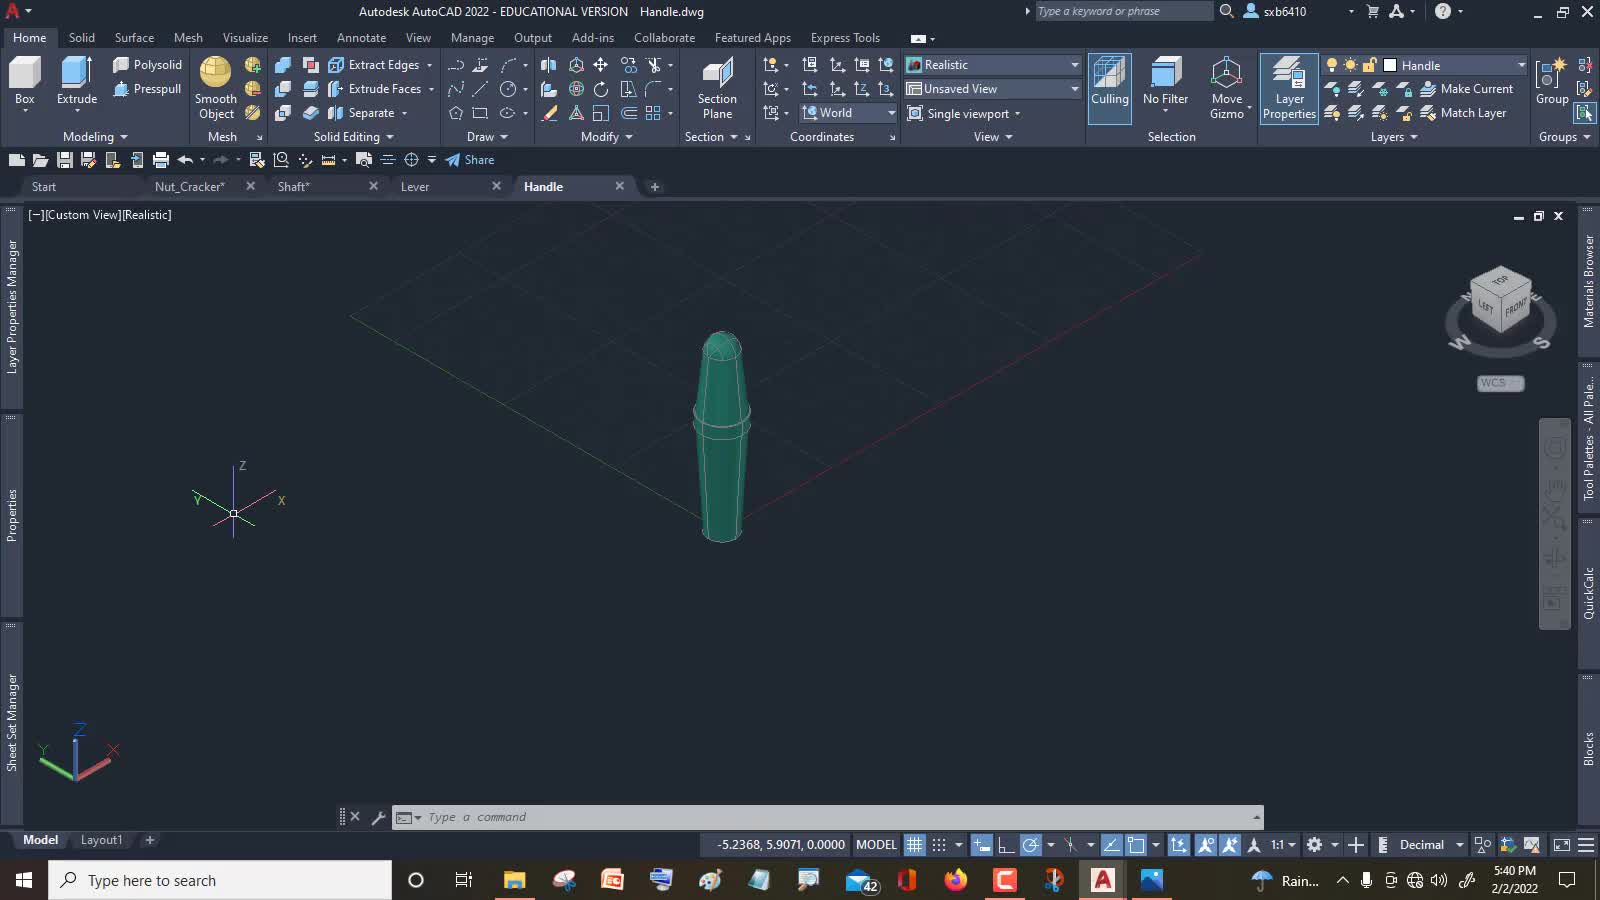Click the Presspull tool
Screen dimensions: 1600x900
[x=147, y=88]
